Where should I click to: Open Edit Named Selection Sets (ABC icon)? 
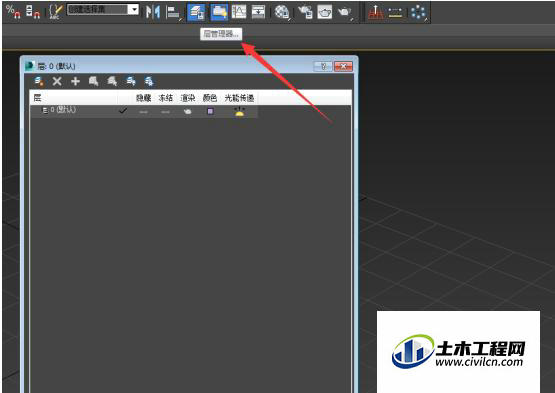pos(56,12)
